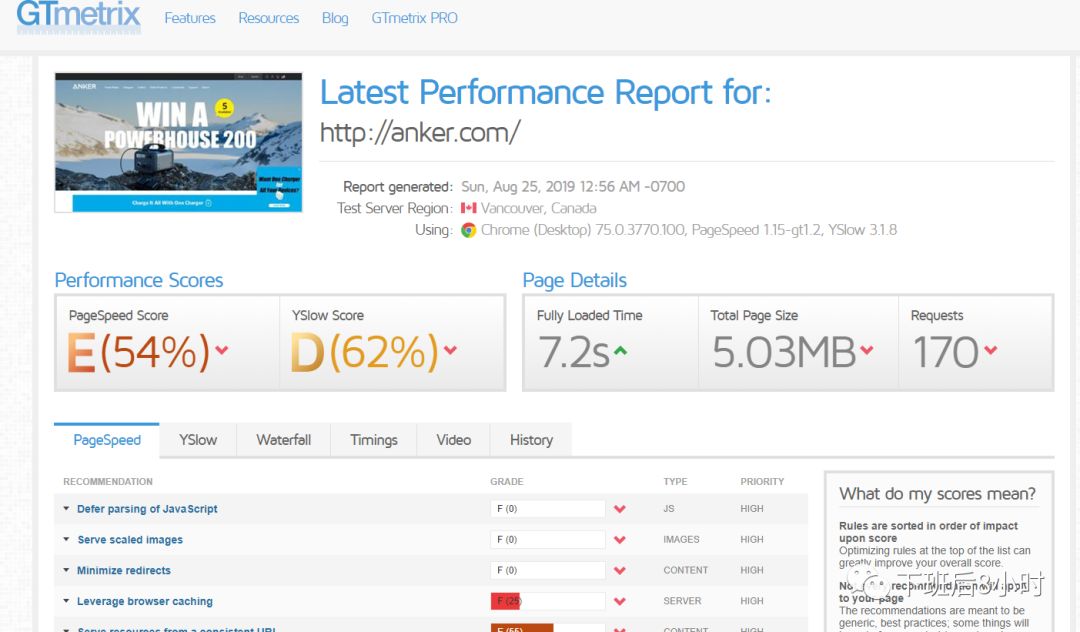This screenshot has width=1080, height=632.
Task: Click red chevron for Serve scaled images
Action: 620,540
